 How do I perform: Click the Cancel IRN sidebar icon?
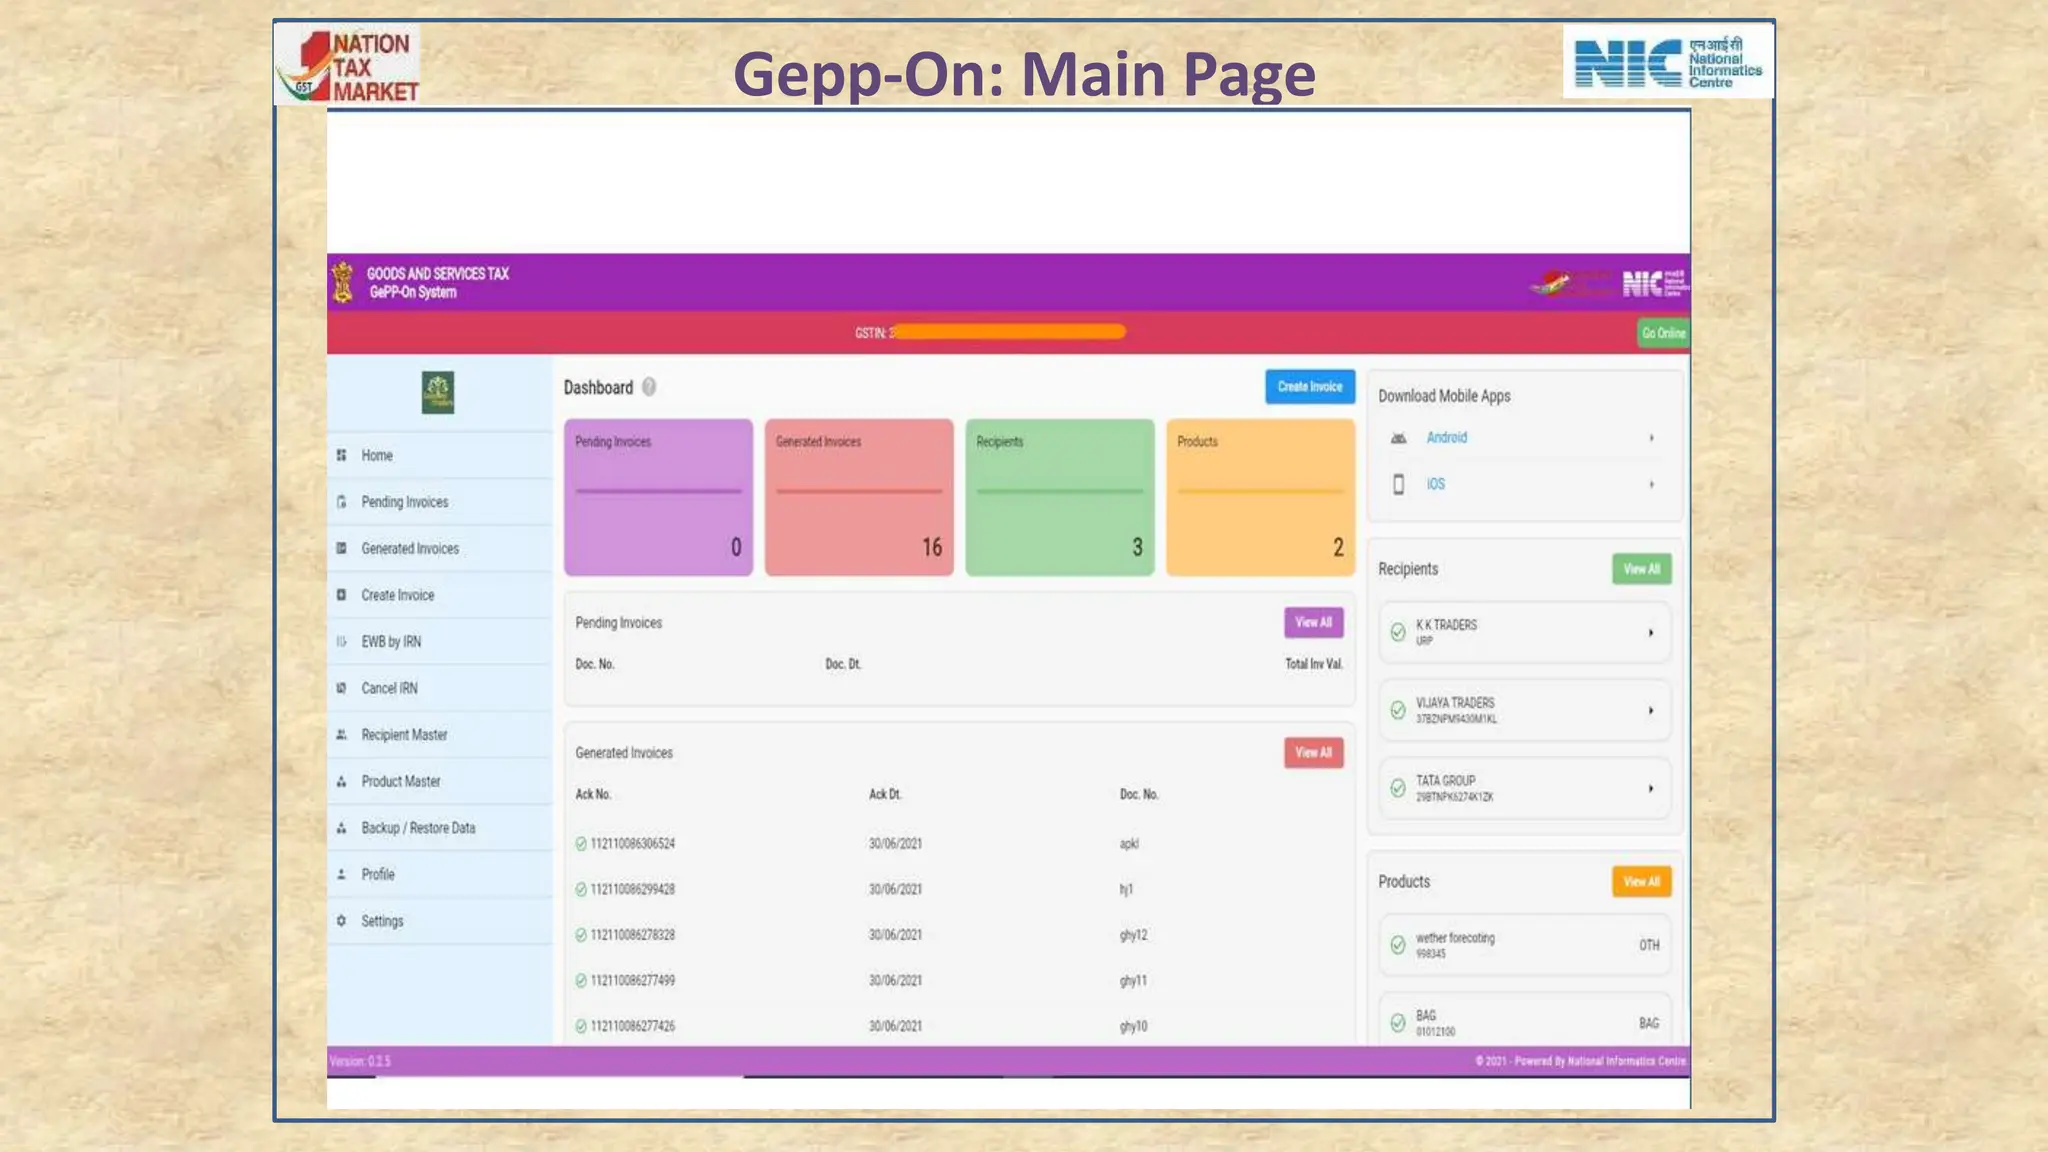click(341, 688)
